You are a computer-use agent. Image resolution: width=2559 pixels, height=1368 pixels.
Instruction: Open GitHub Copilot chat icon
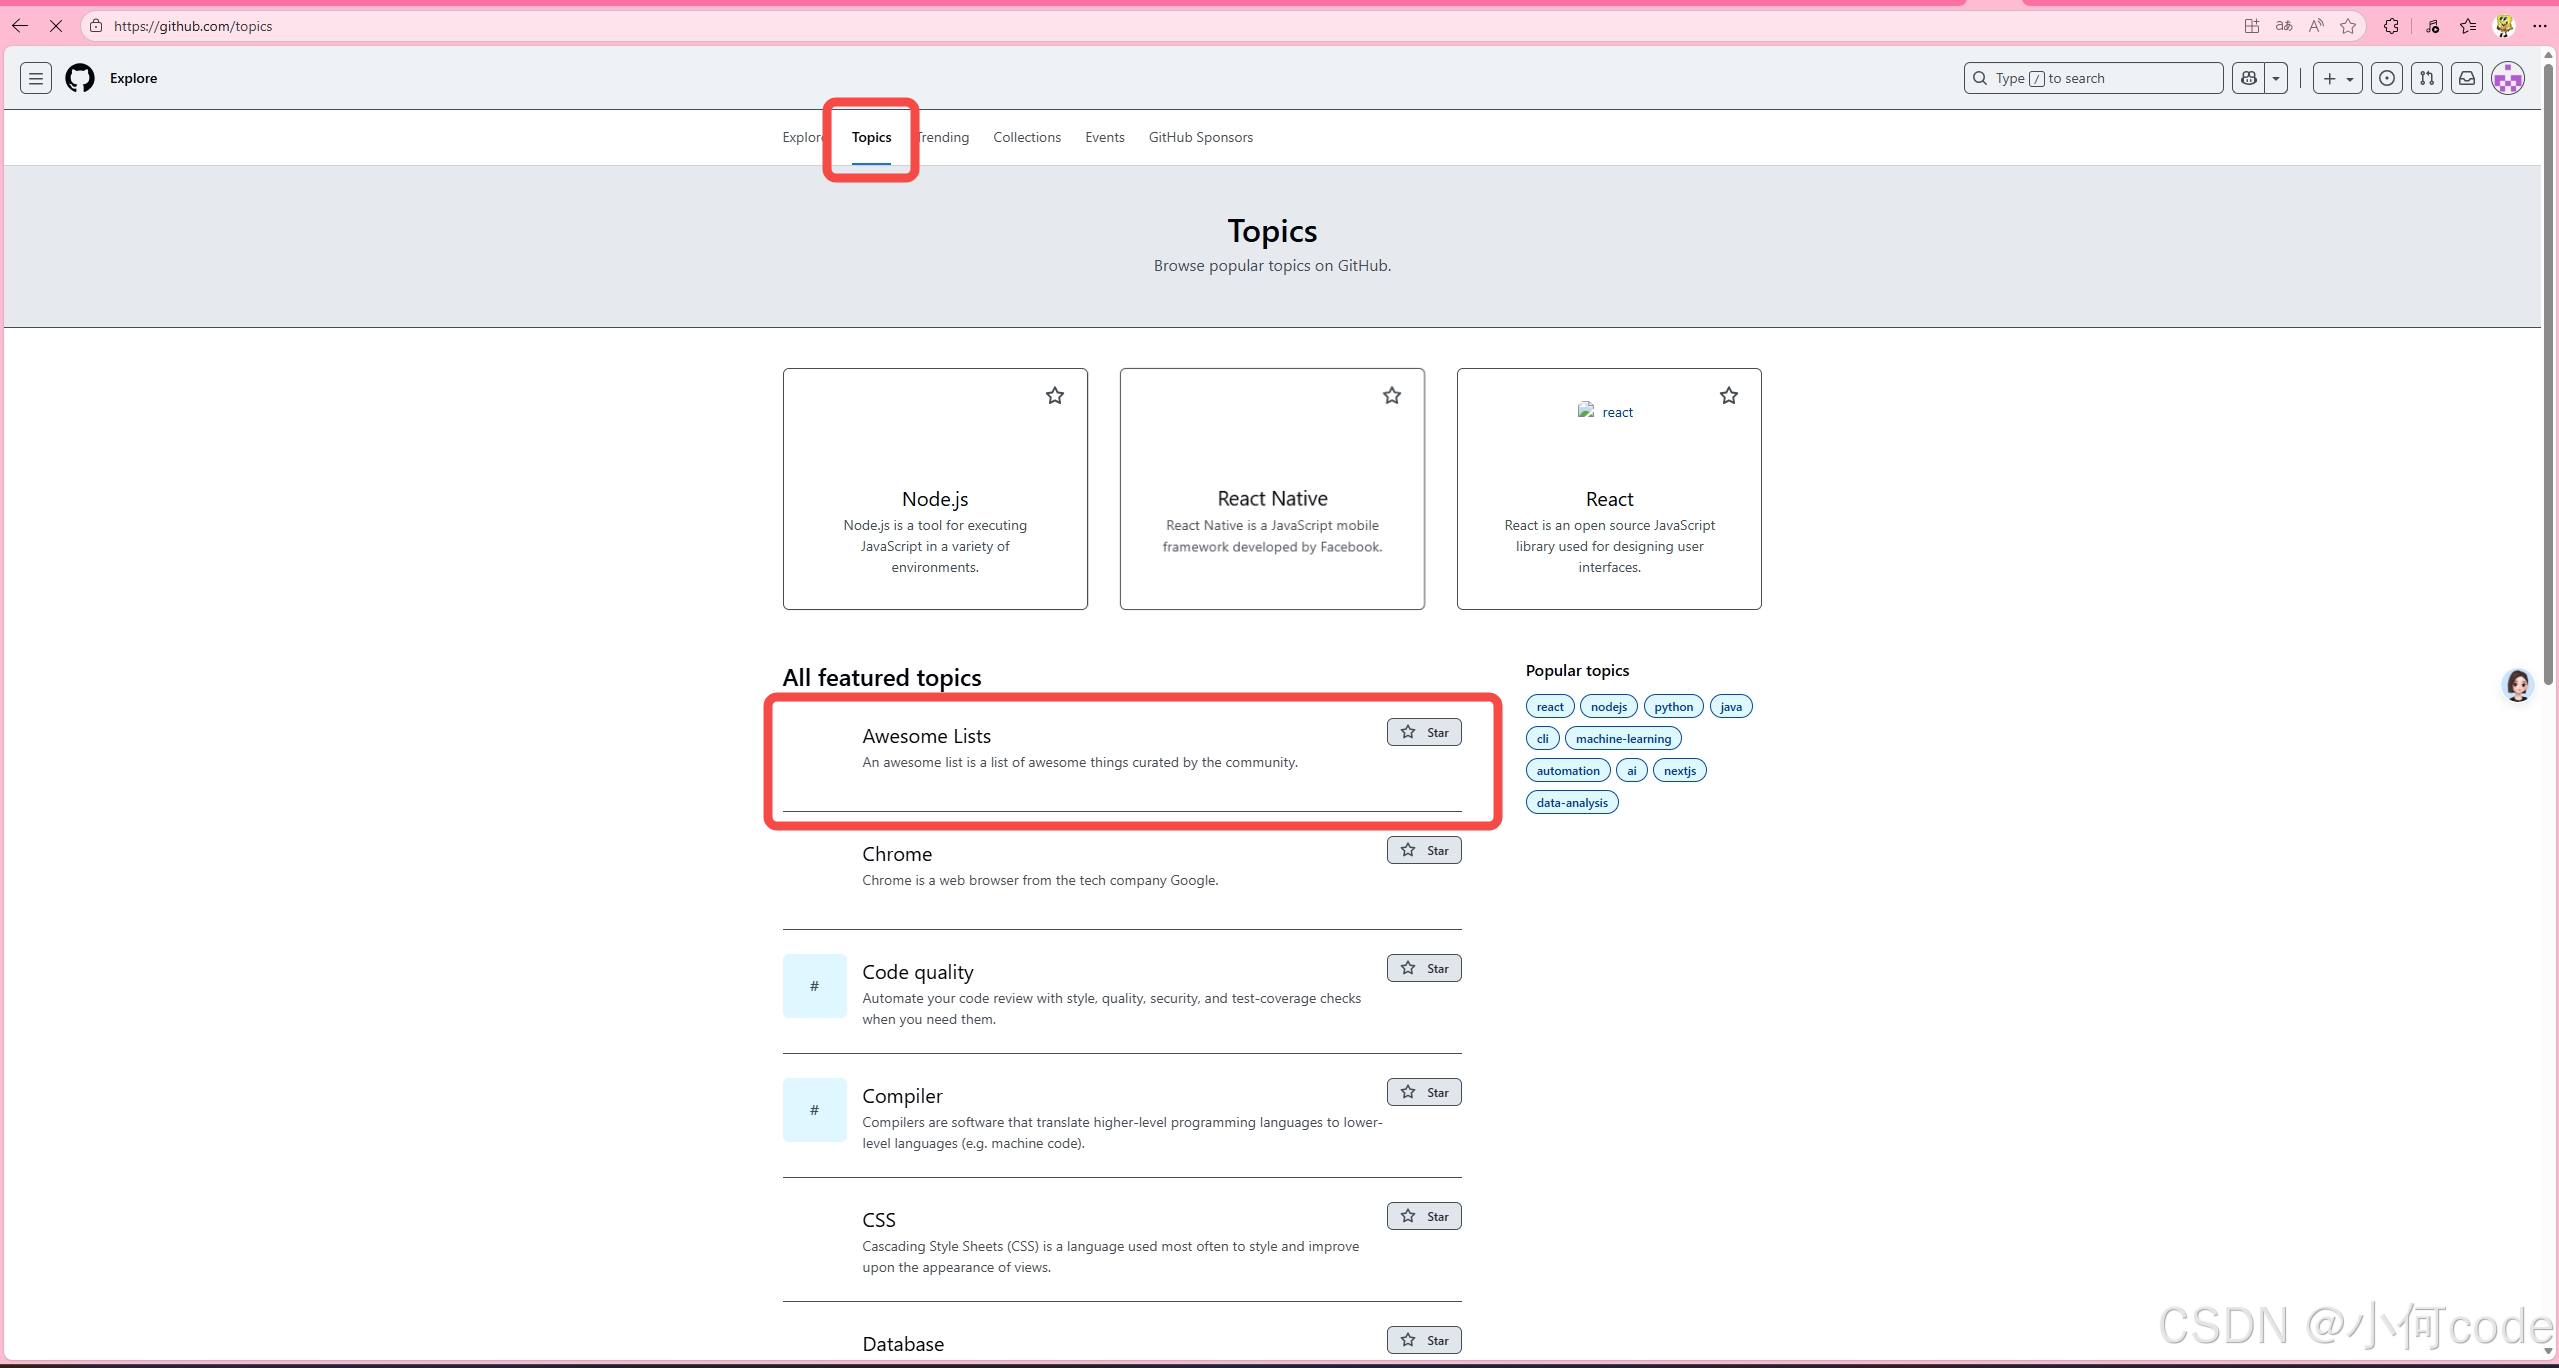(x=2249, y=78)
